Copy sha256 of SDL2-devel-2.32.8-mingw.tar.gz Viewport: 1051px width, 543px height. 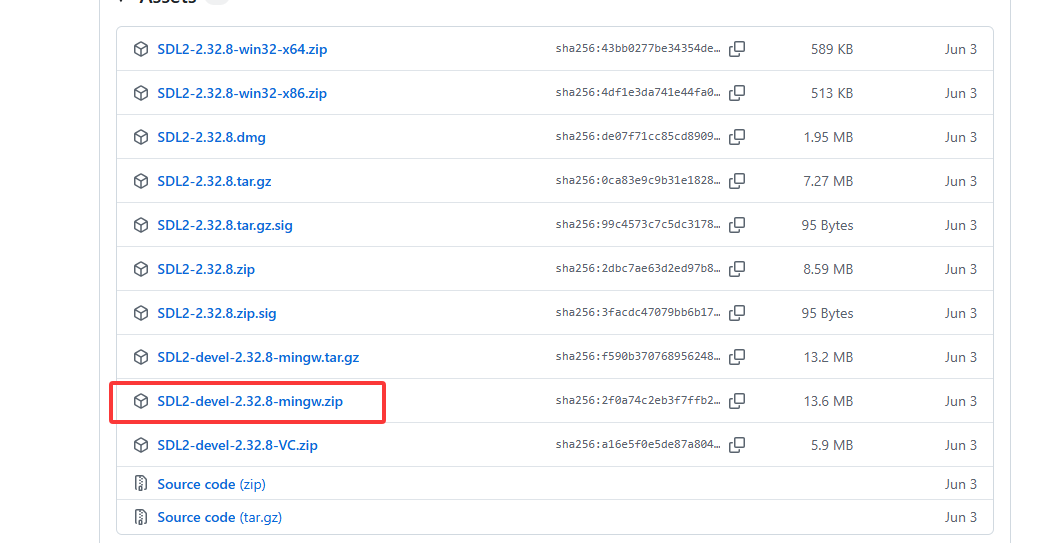737,357
